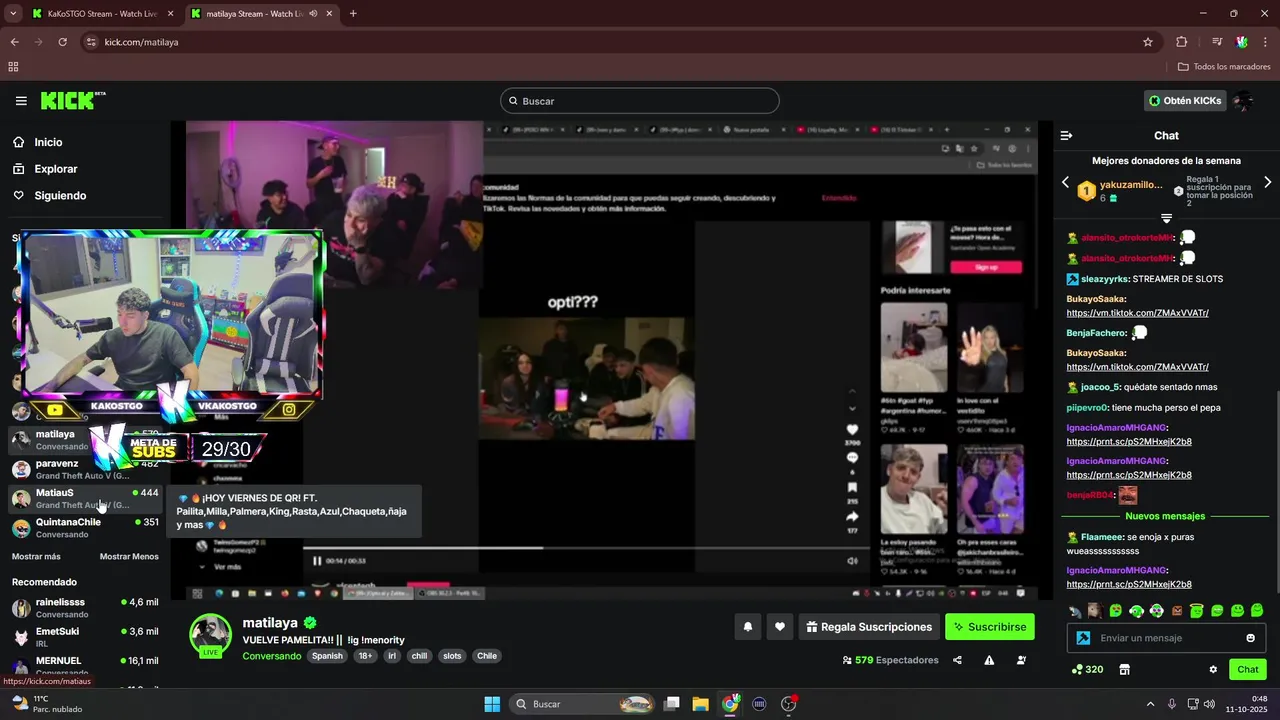Click Suscribirse button

[x=990, y=627]
